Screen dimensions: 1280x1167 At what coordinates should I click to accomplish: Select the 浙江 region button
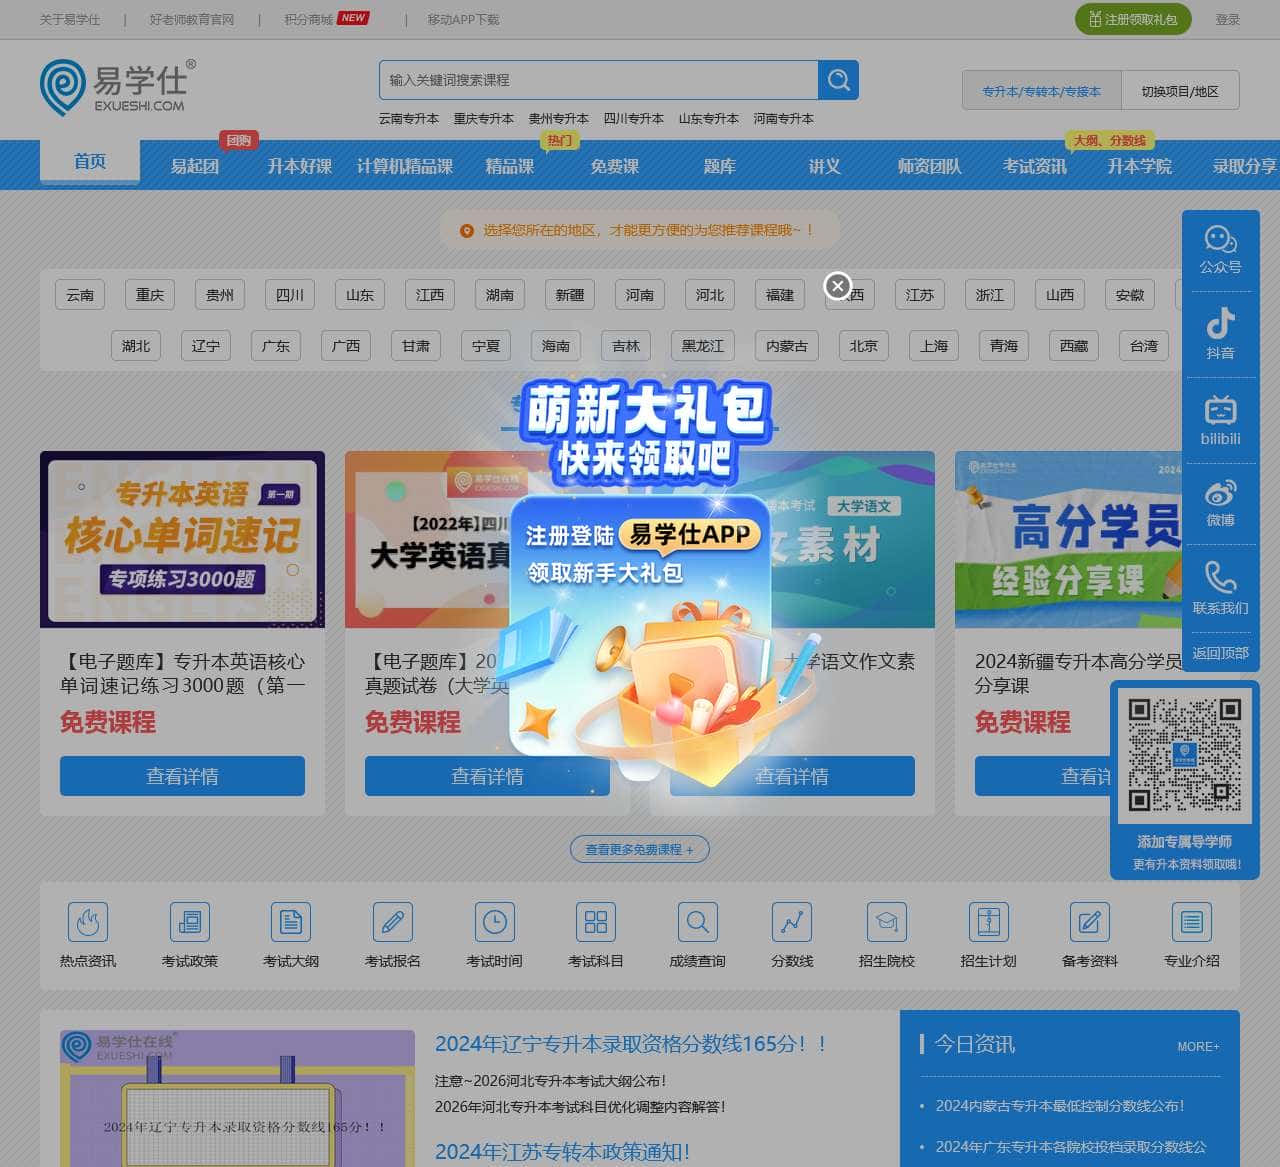990,295
